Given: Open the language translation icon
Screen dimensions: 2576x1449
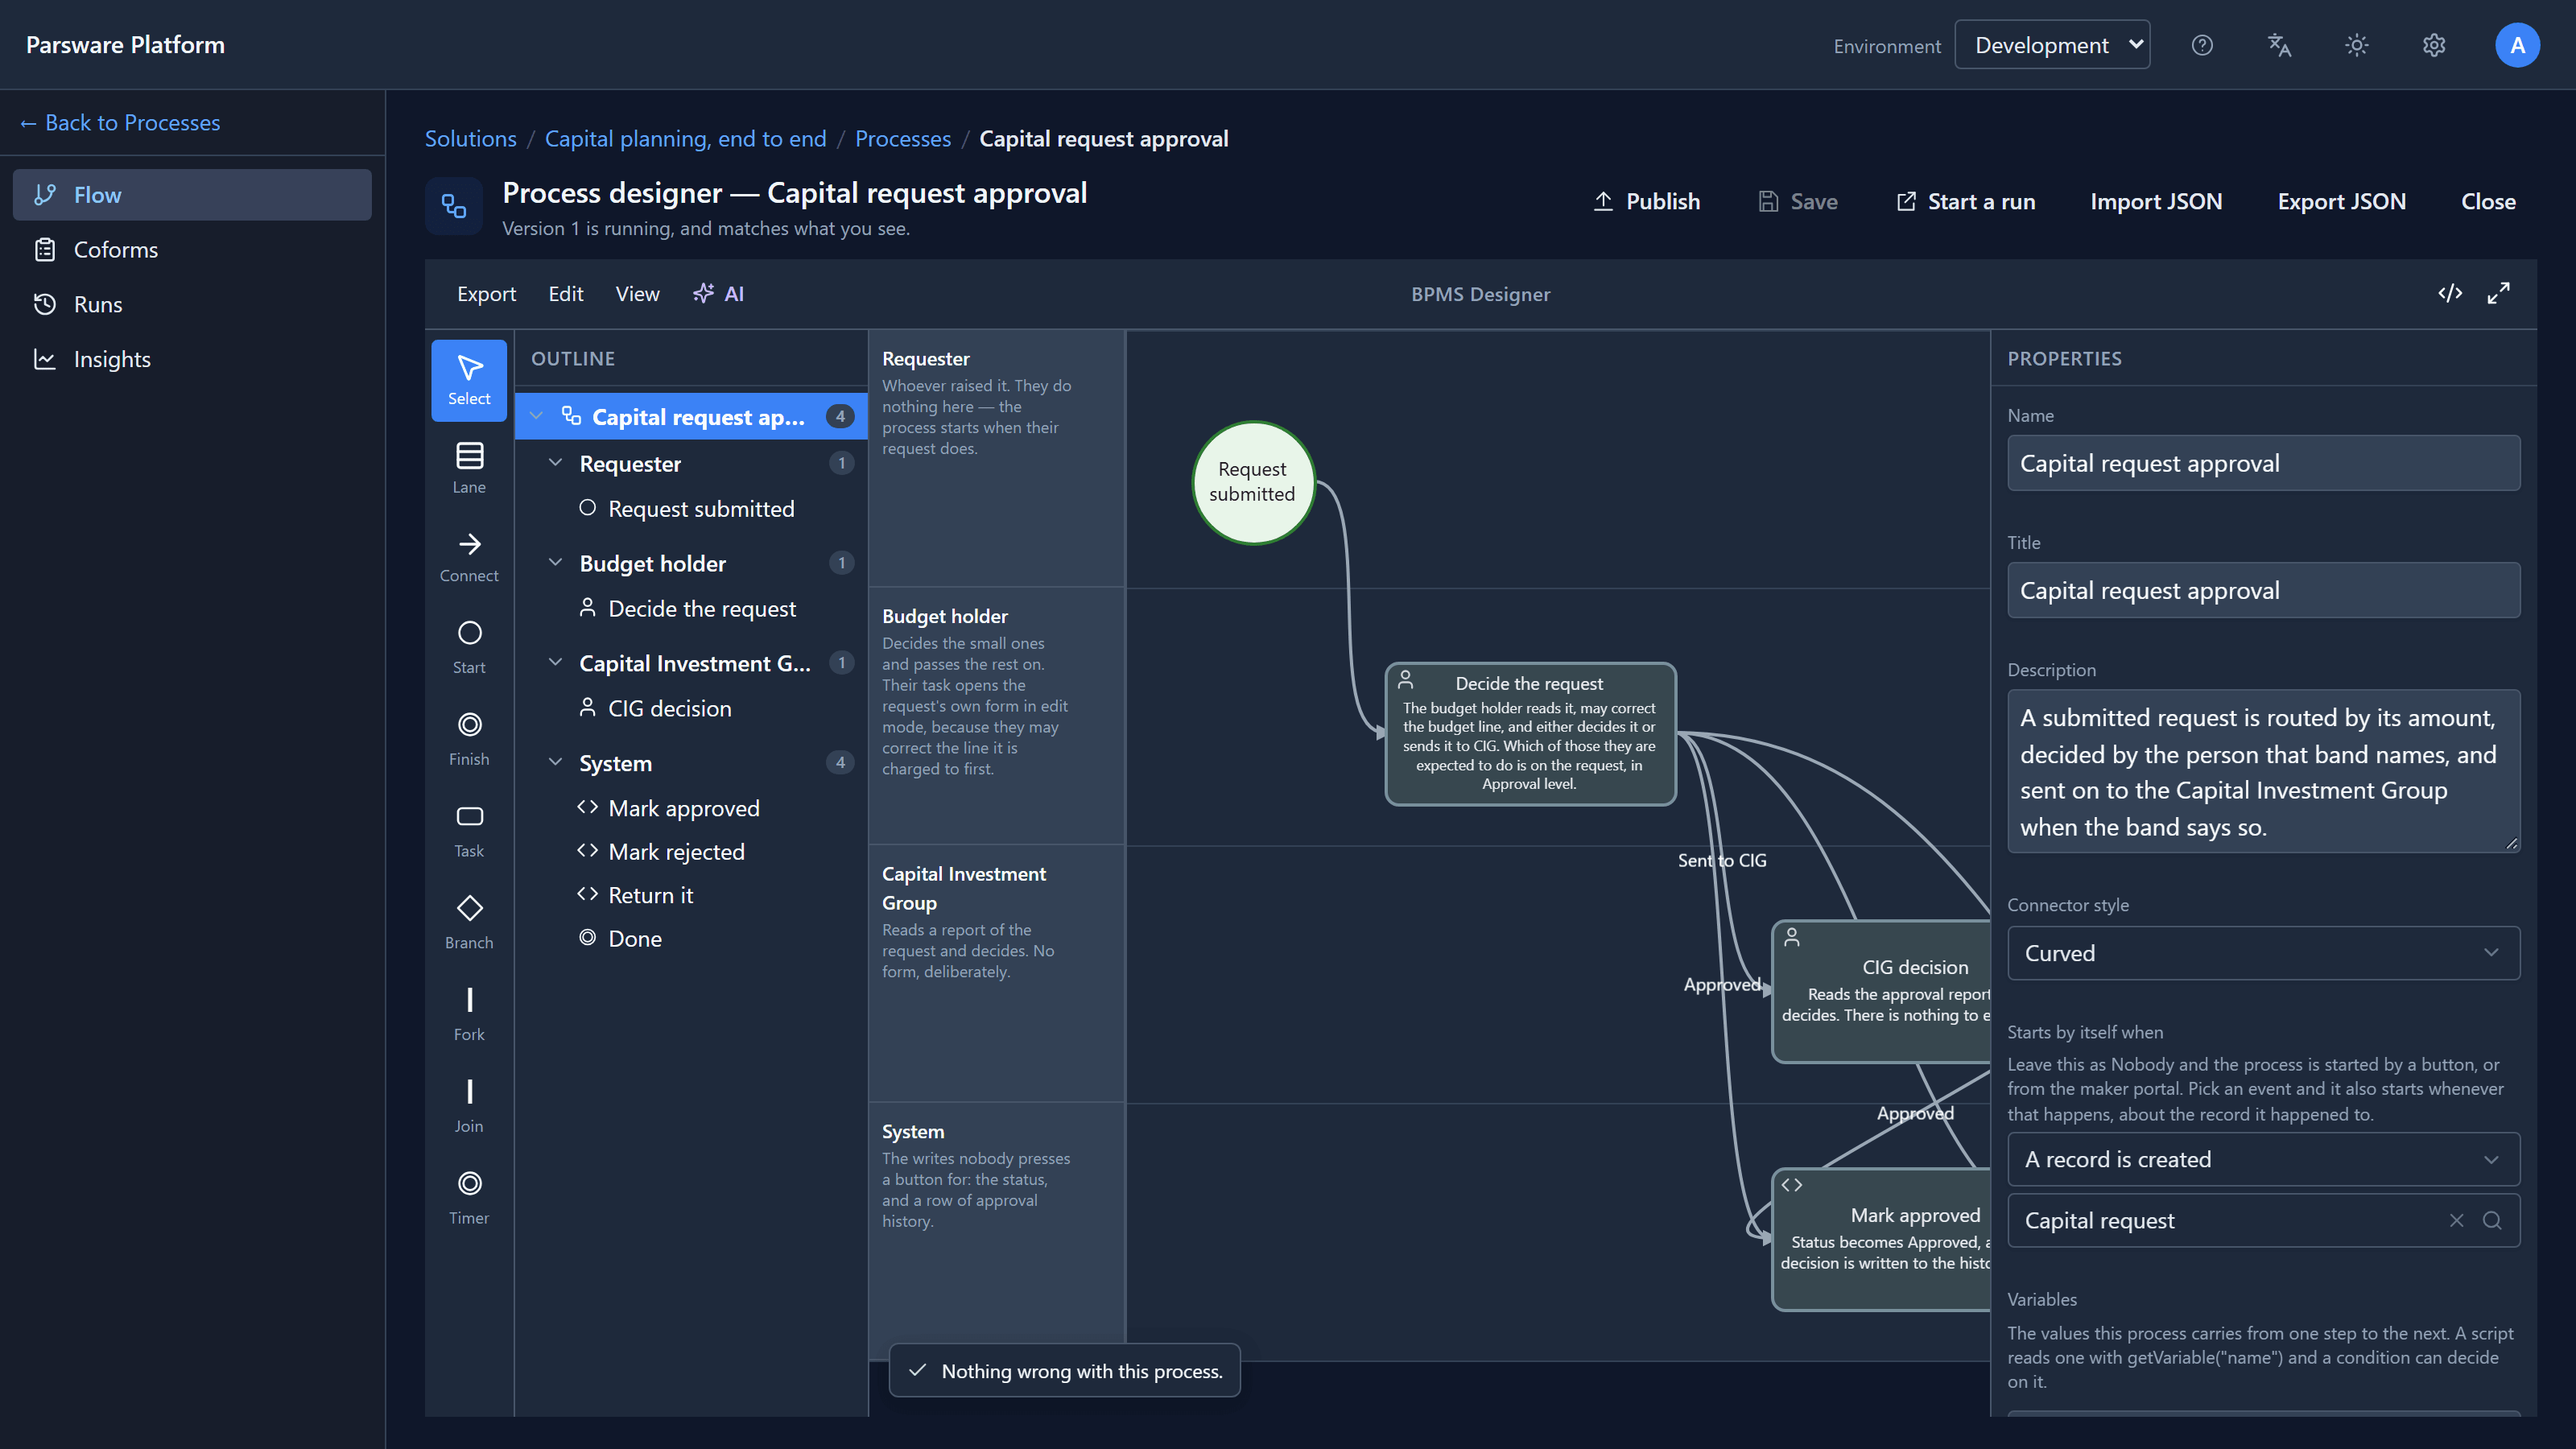Looking at the screenshot, I should point(2279,45).
